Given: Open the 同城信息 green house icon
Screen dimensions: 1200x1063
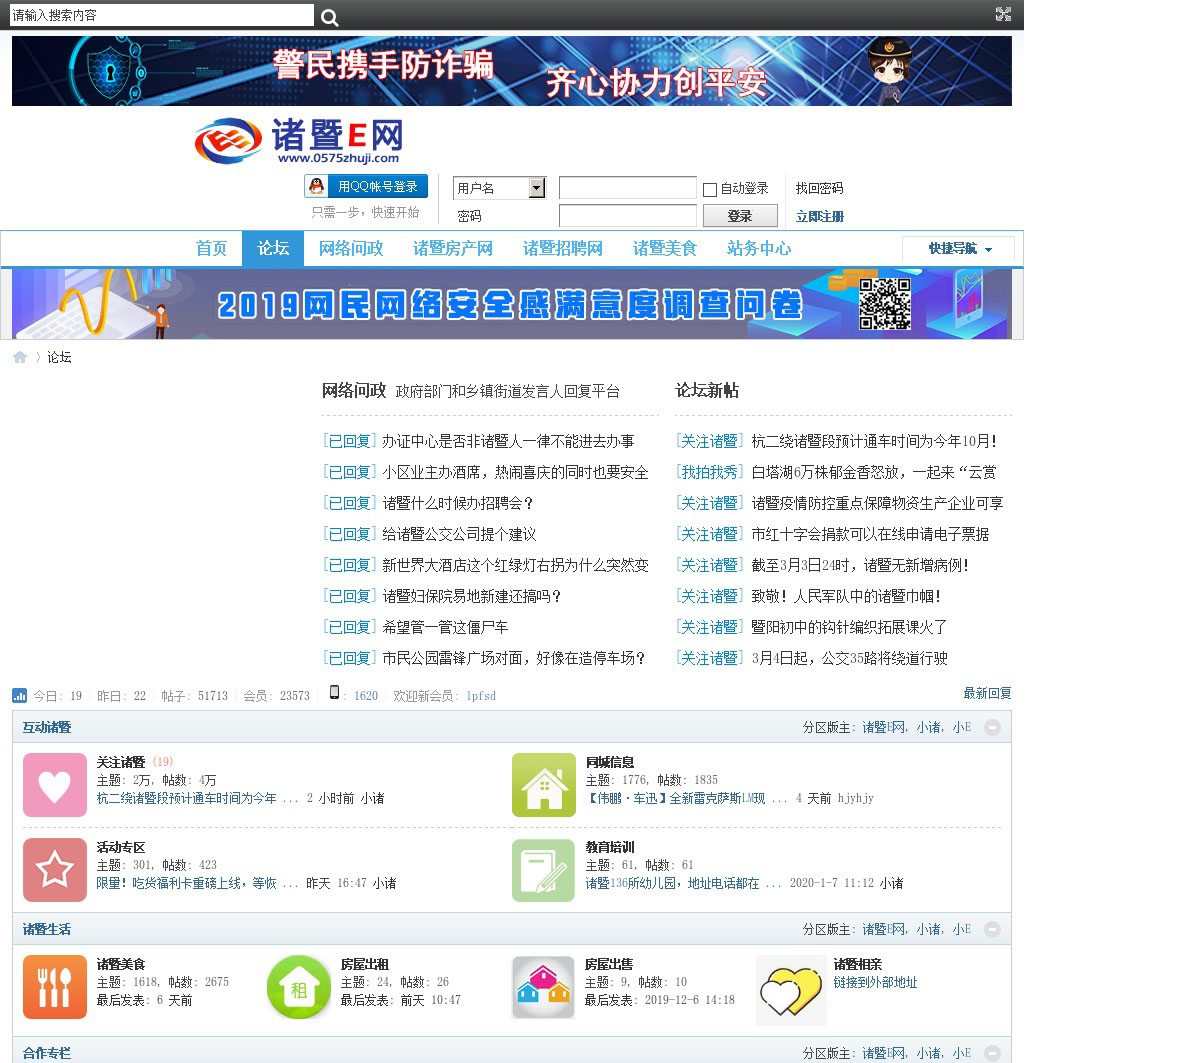Looking at the screenshot, I should pyautogui.click(x=544, y=785).
